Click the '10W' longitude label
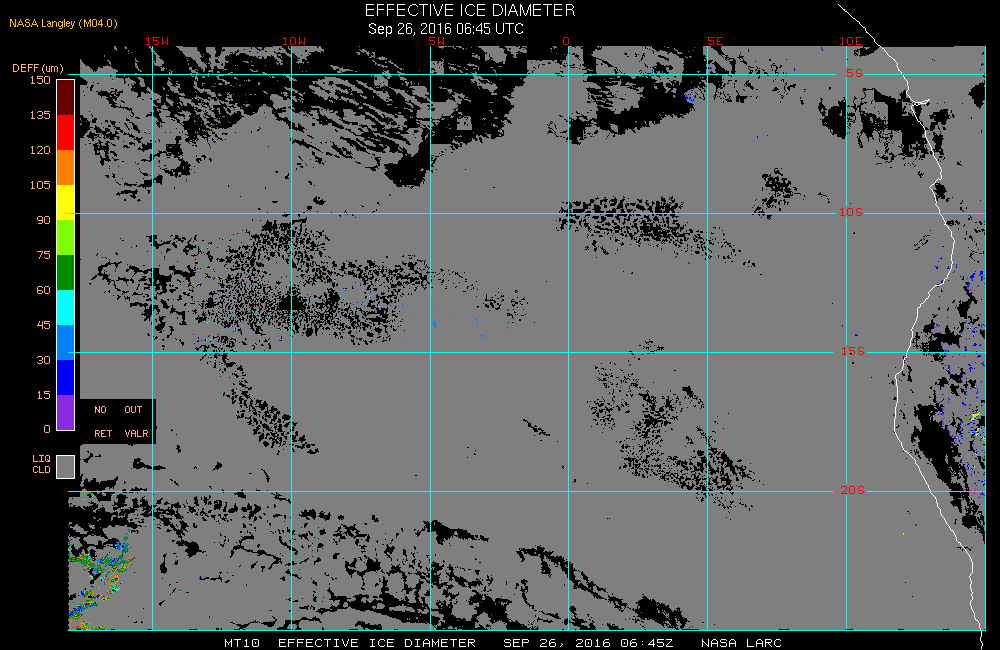This screenshot has height=650, width=1000. click(294, 41)
